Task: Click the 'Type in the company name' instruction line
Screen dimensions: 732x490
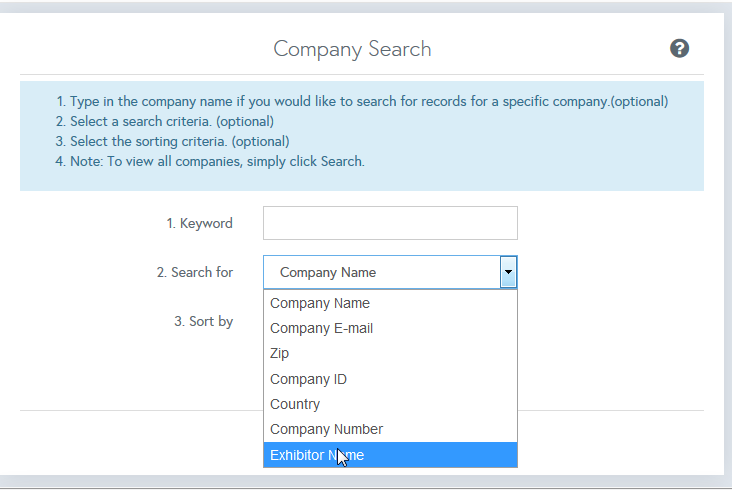Action: (362, 101)
